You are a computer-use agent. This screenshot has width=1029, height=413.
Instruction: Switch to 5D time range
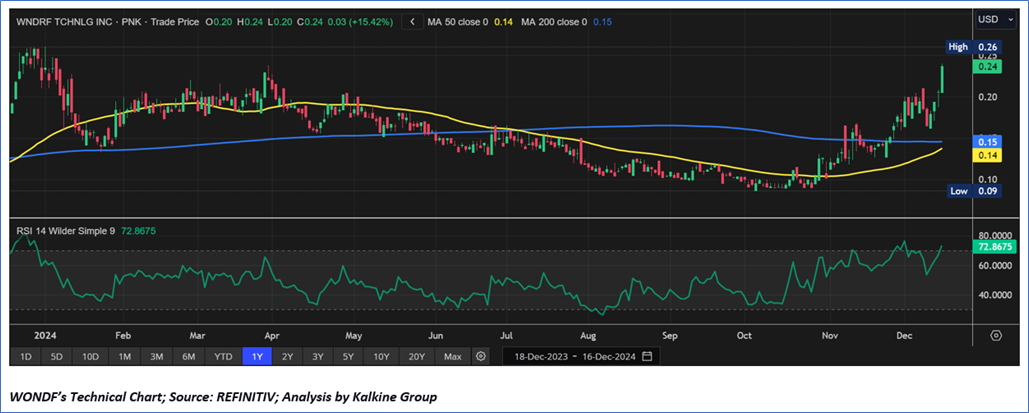tap(57, 356)
